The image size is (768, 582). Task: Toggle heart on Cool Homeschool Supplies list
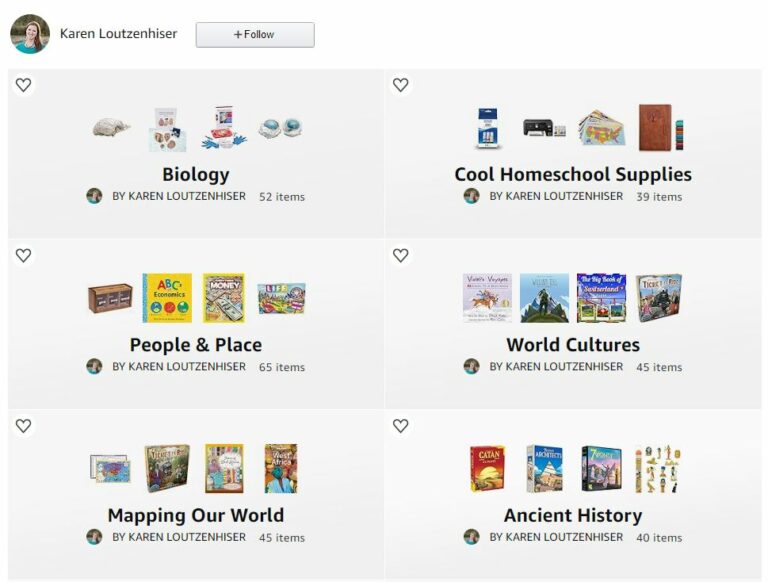(401, 85)
